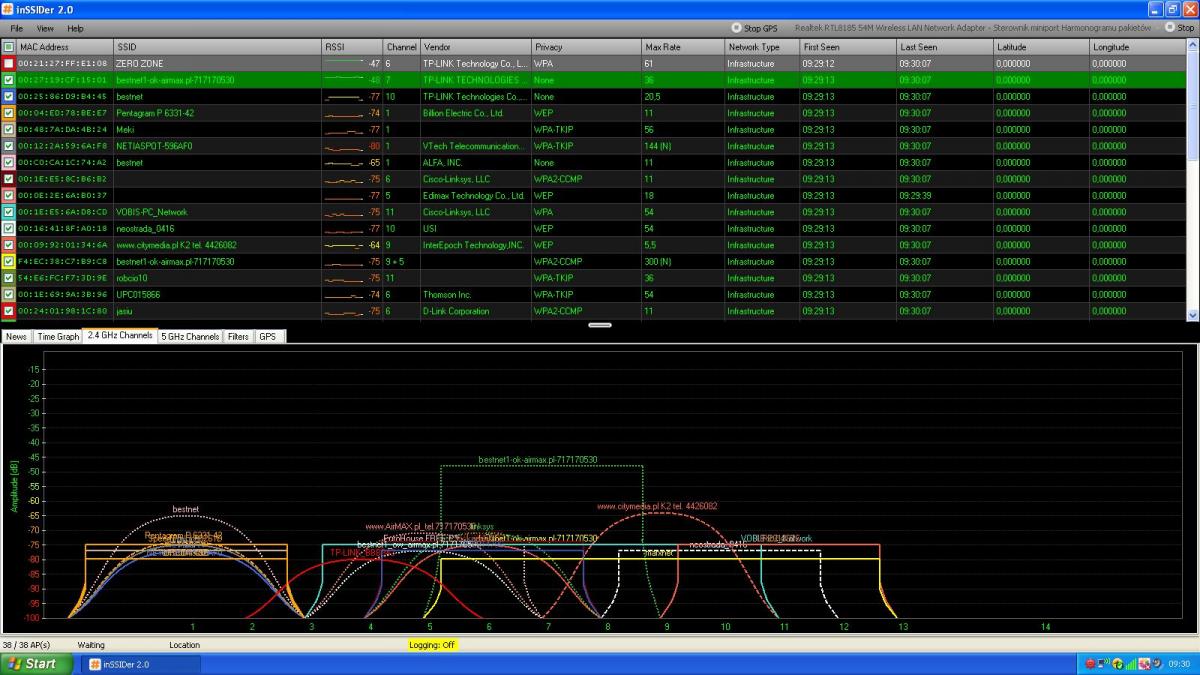Image resolution: width=1200 pixels, height=675 pixels.
Task: Sort by the RSSI column header
Action: click(x=352, y=47)
